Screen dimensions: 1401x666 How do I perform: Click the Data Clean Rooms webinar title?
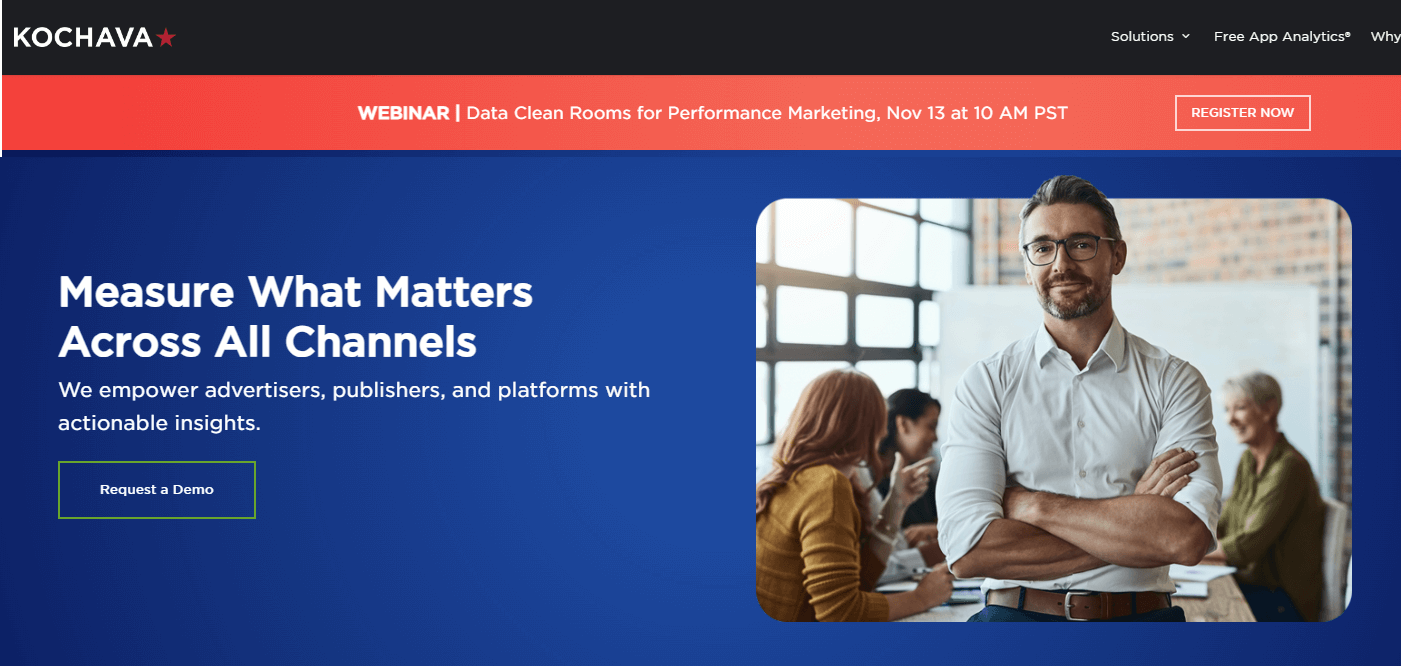tap(767, 113)
